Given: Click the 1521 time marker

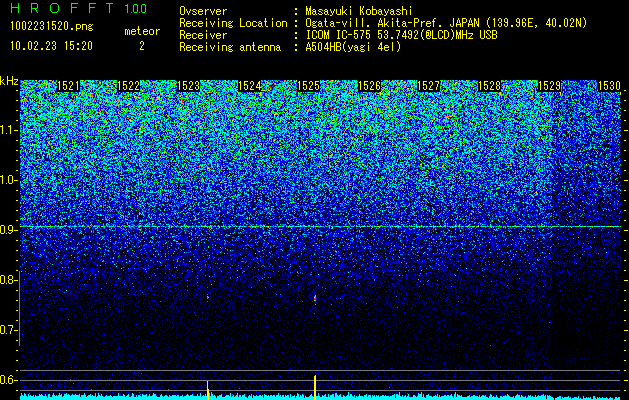Looking at the screenshot, I should coord(69,86).
